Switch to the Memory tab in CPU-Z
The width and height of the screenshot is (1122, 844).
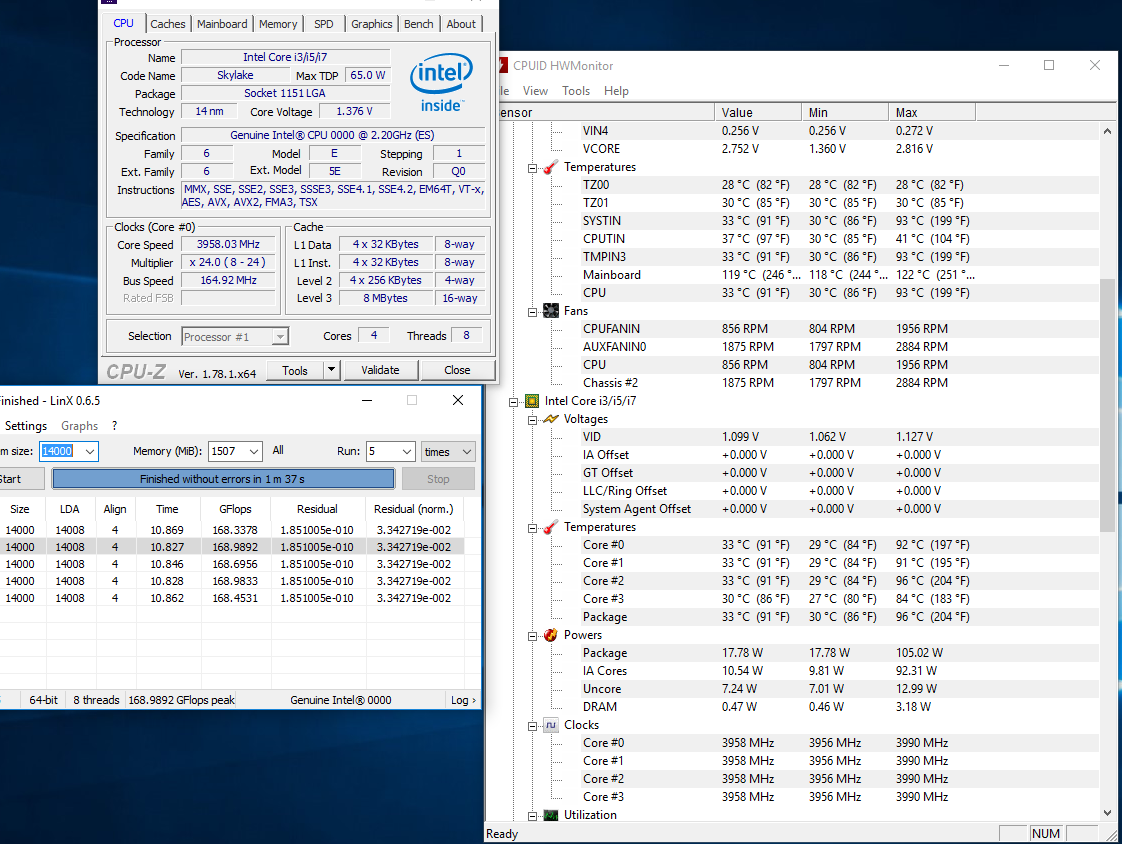tap(278, 24)
